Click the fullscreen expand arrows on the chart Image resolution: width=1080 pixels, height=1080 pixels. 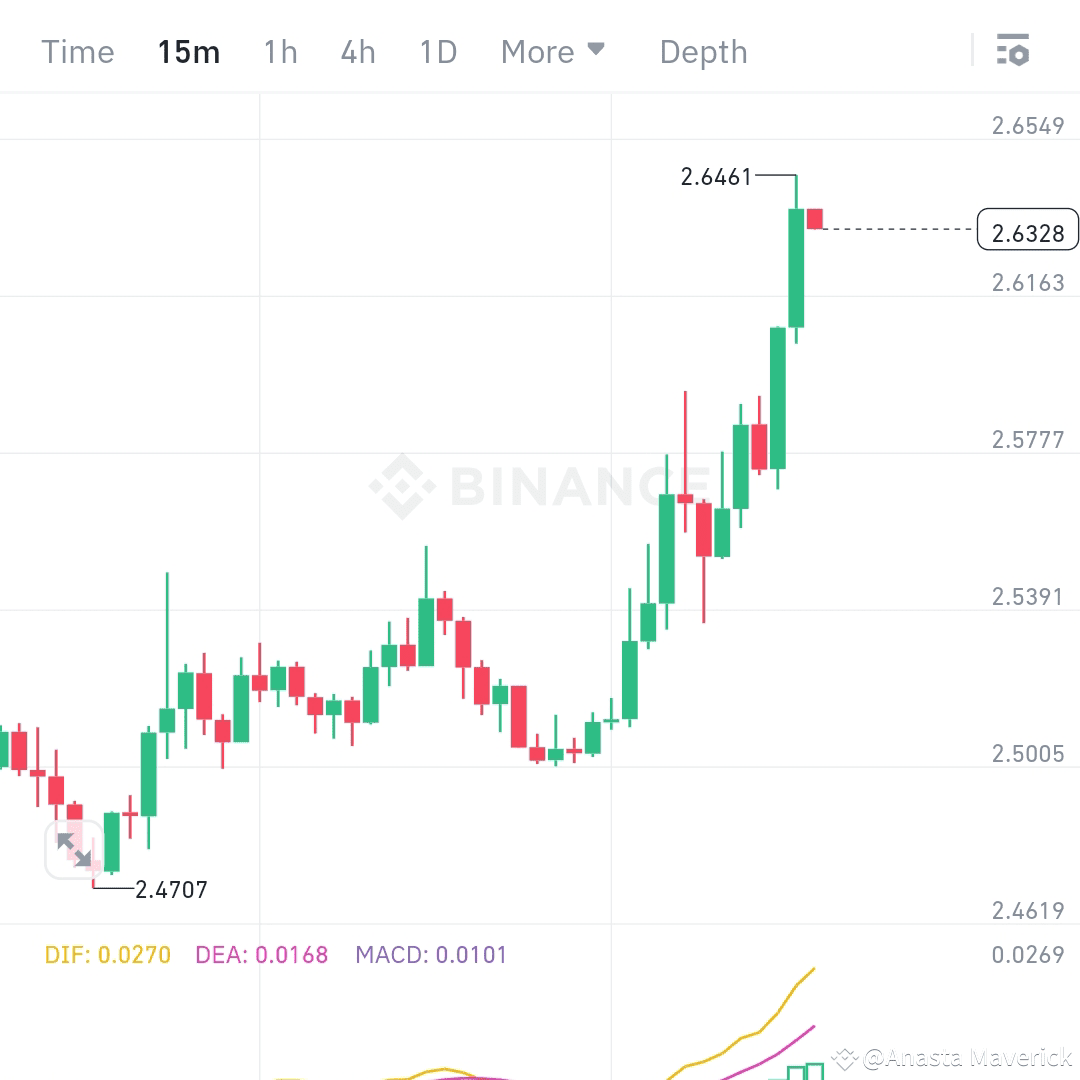(75, 847)
